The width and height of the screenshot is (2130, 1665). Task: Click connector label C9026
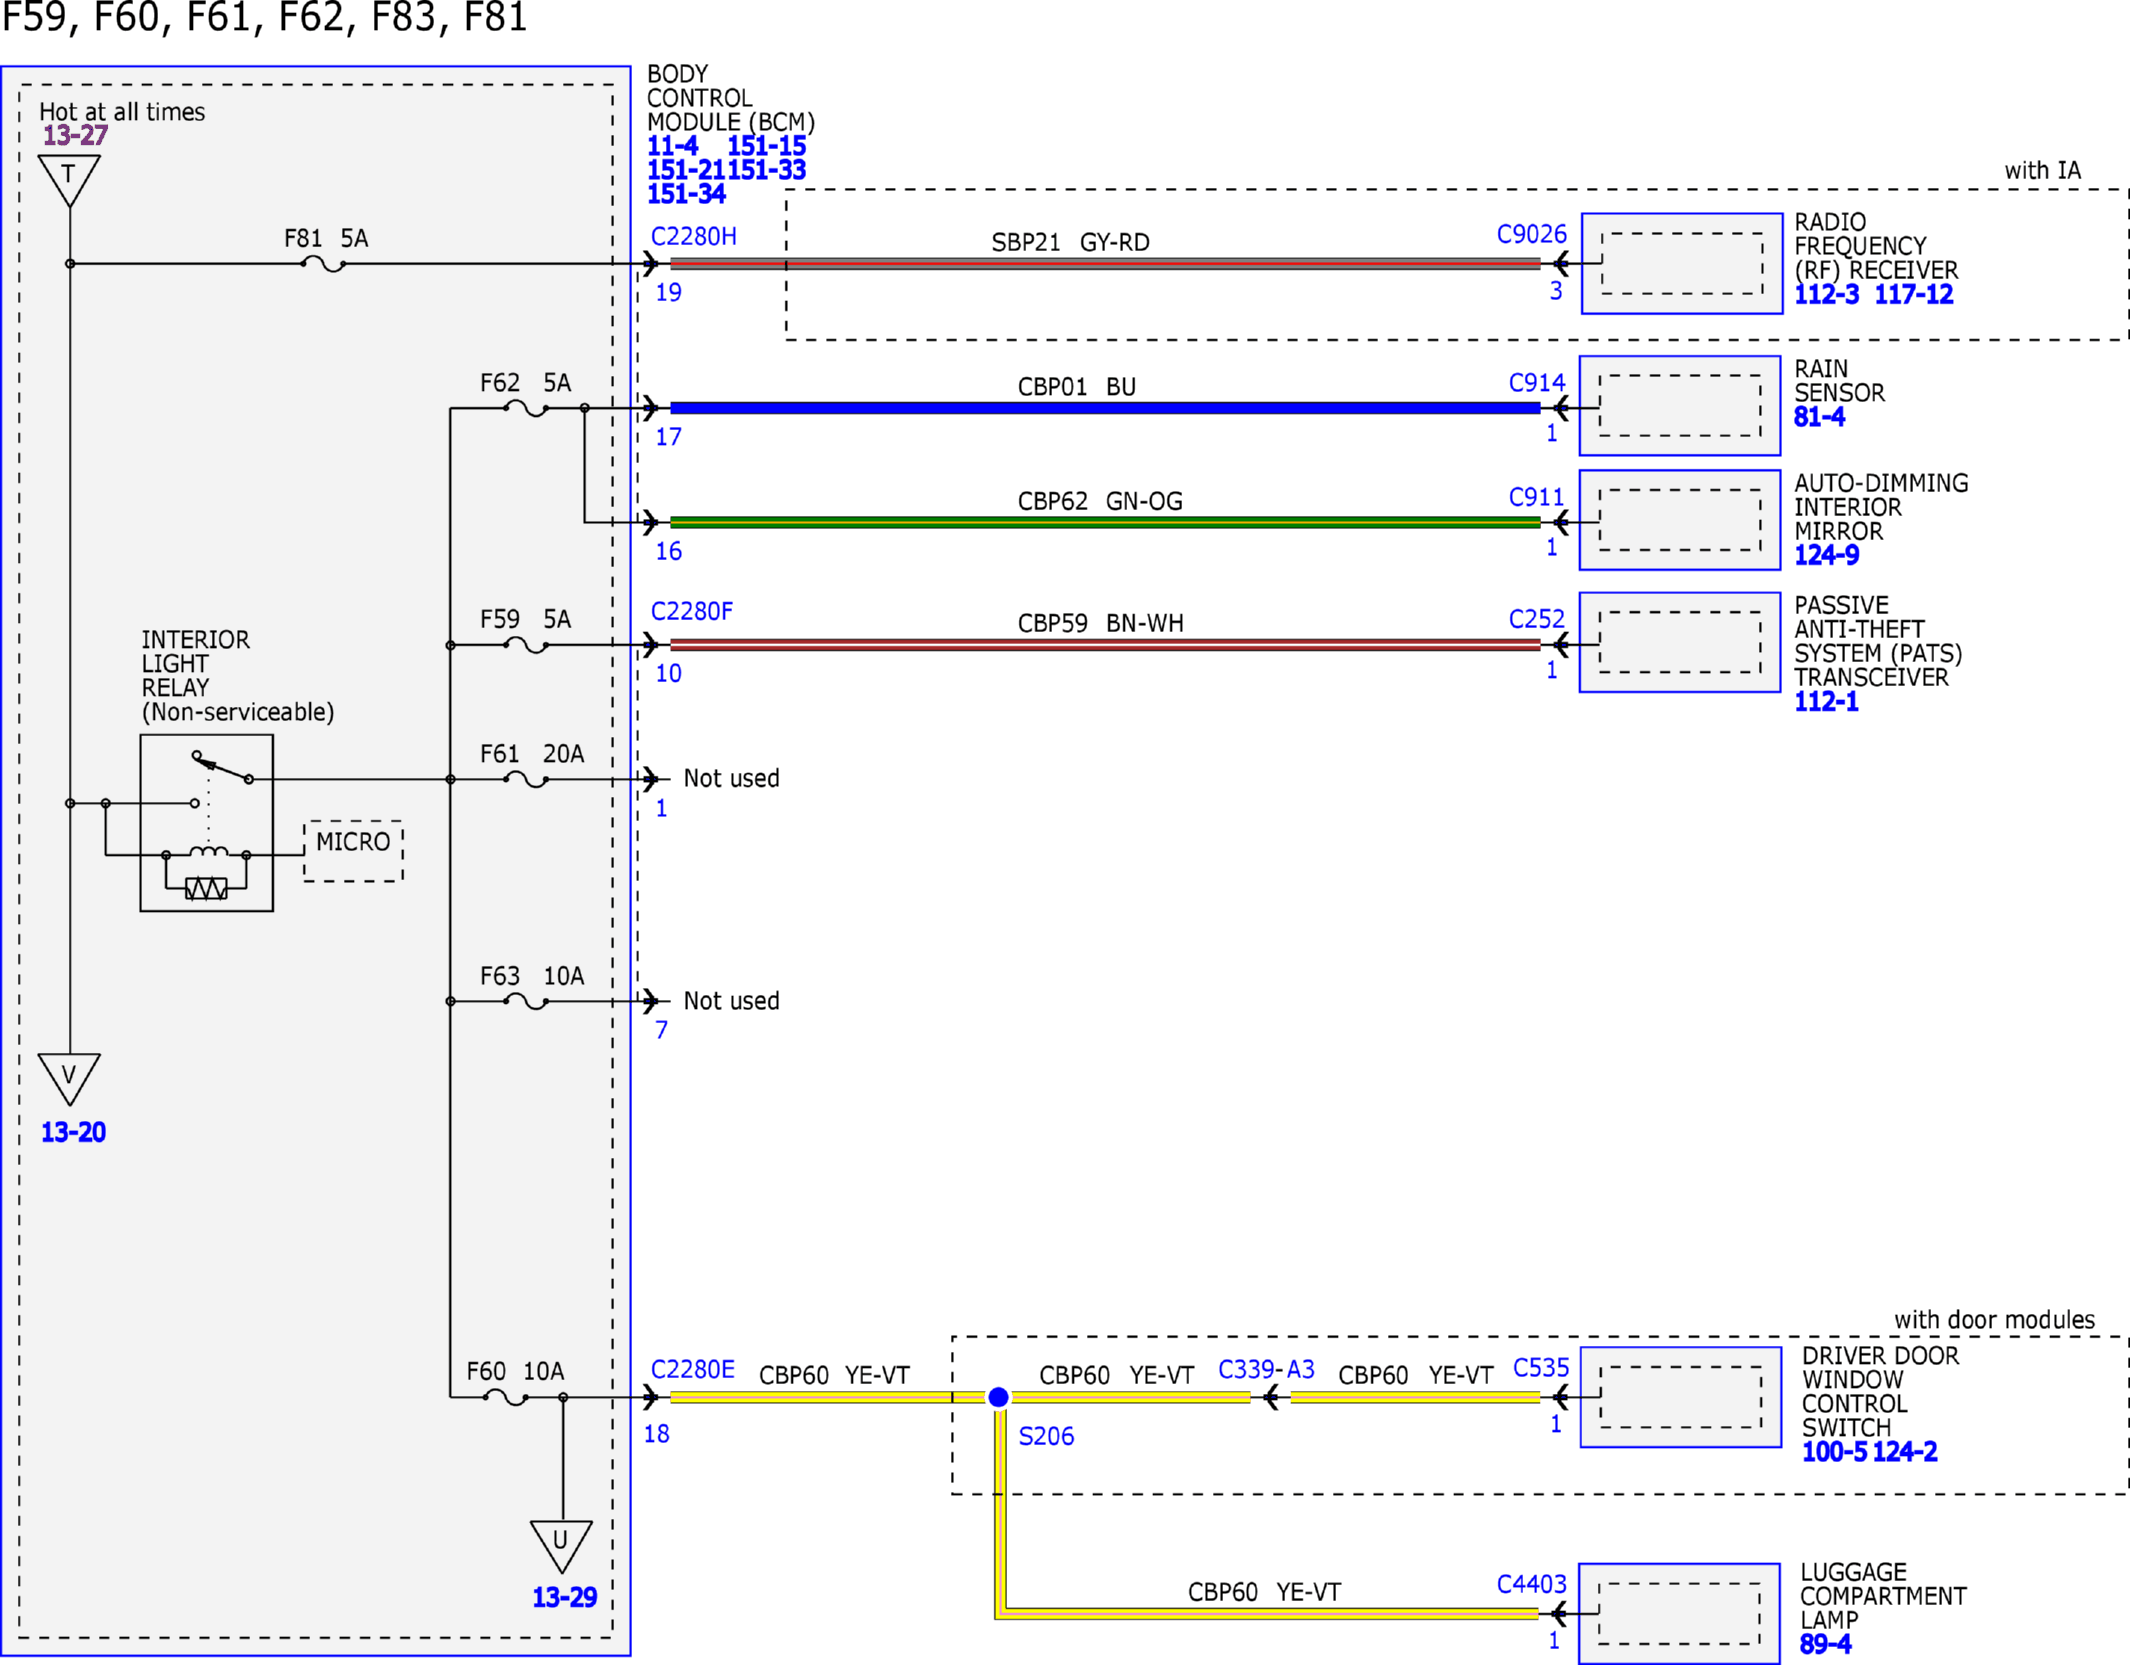tap(1532, 234)
